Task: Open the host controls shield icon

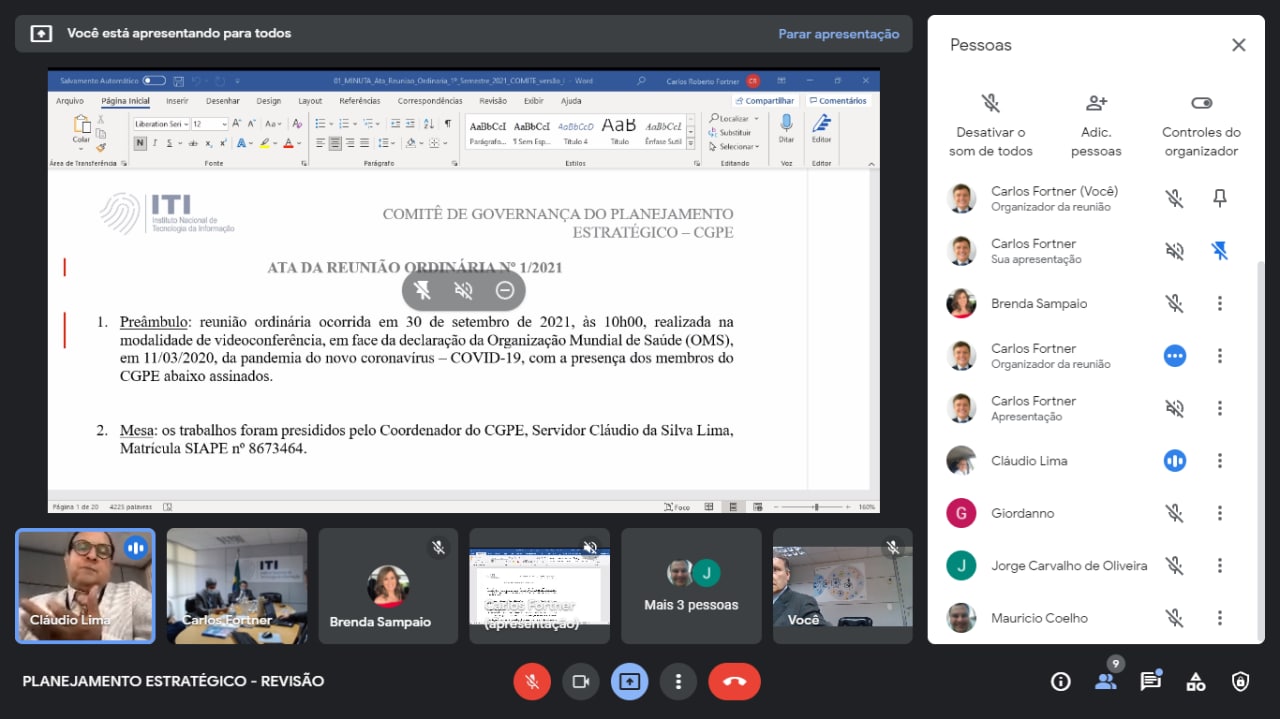Action: [1240, 682]
